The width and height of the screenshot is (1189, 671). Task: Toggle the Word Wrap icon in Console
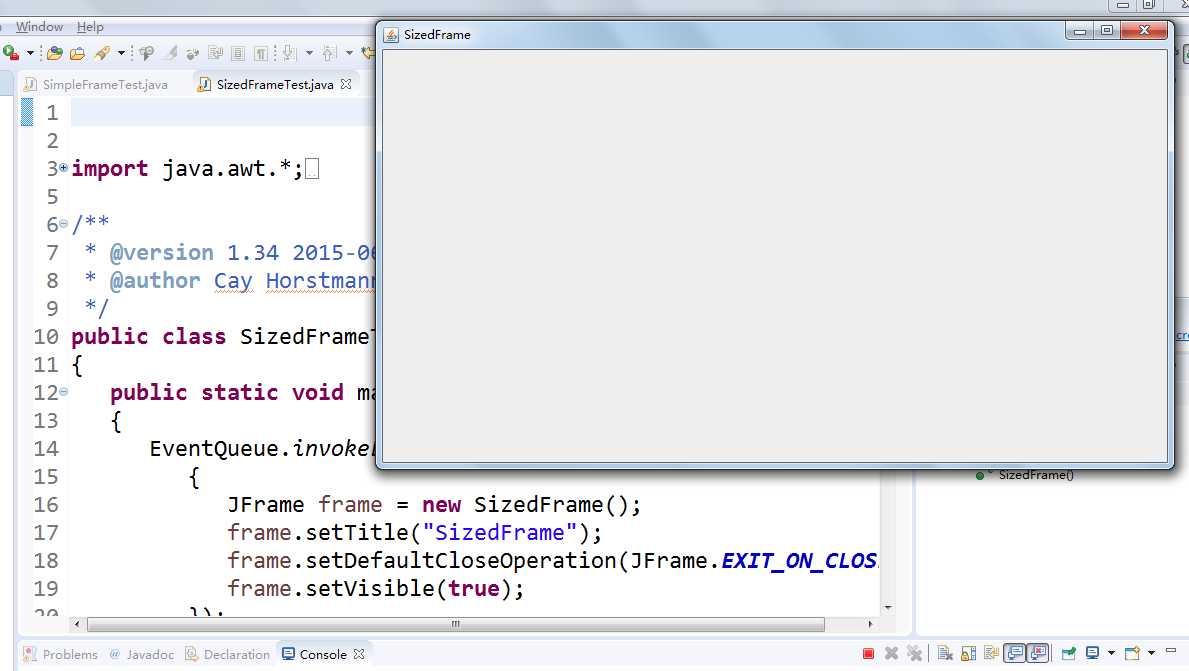coord(991,654)
